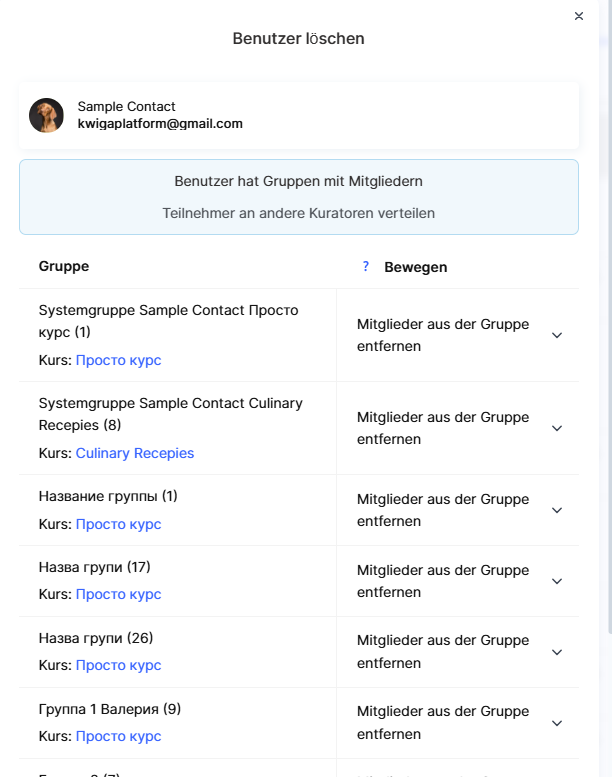The width and height of the screenshot is (612, 777).
Task: Open dropdown chevron for Группа 1 Валерия
Action: click(x=557, y=723)
